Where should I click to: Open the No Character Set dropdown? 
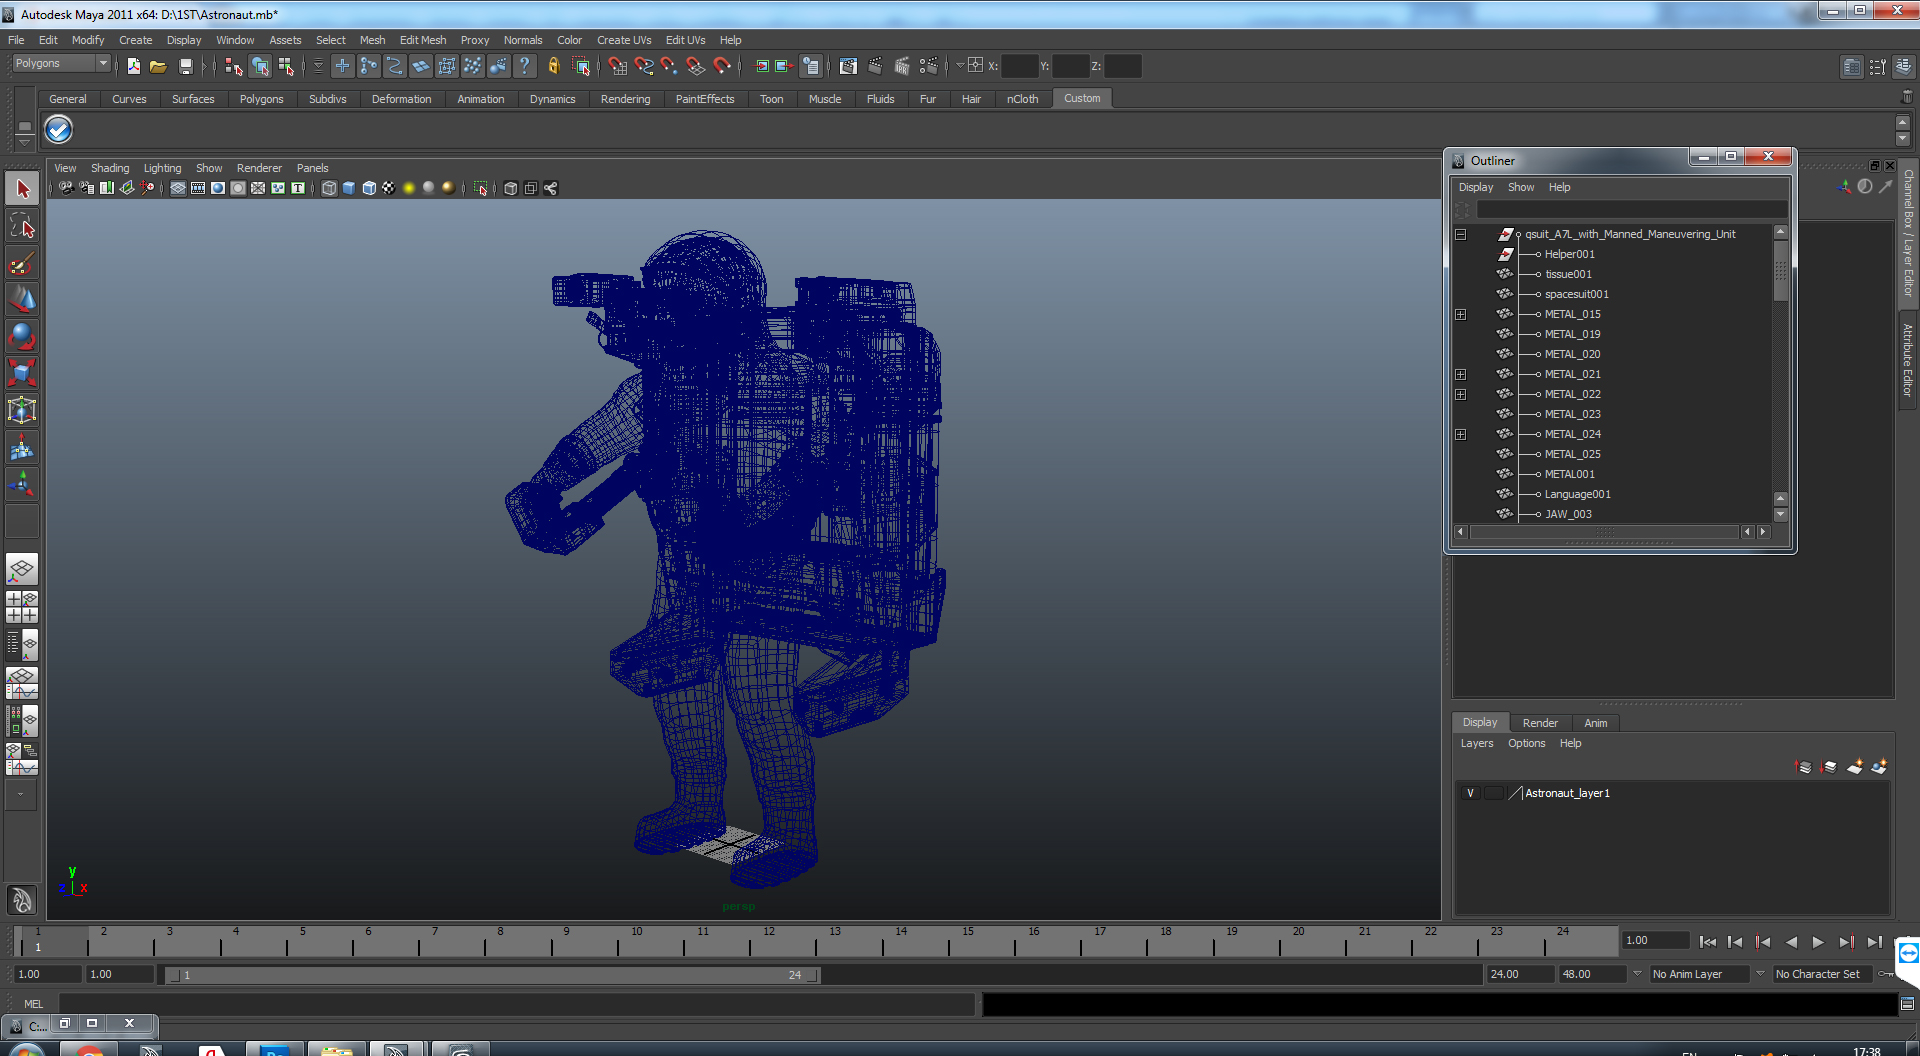[x=1823, y=974]
